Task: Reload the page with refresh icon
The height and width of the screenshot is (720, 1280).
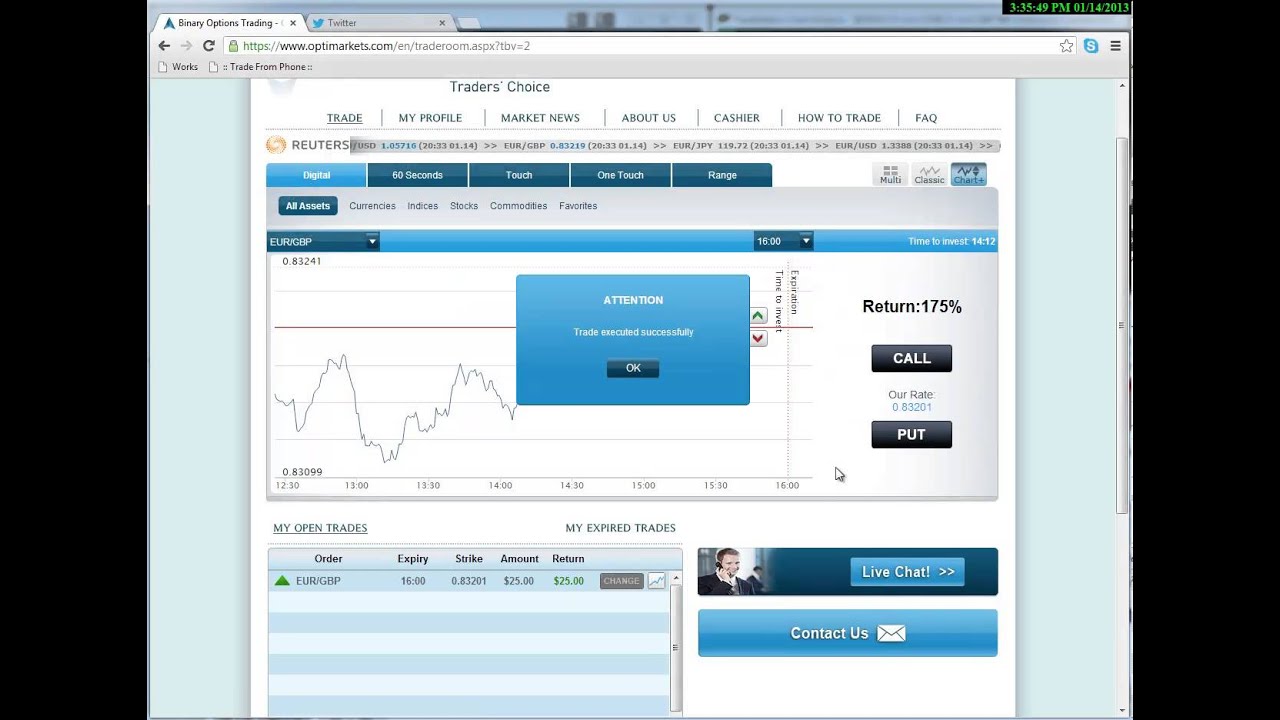Action: click(208, 46)
